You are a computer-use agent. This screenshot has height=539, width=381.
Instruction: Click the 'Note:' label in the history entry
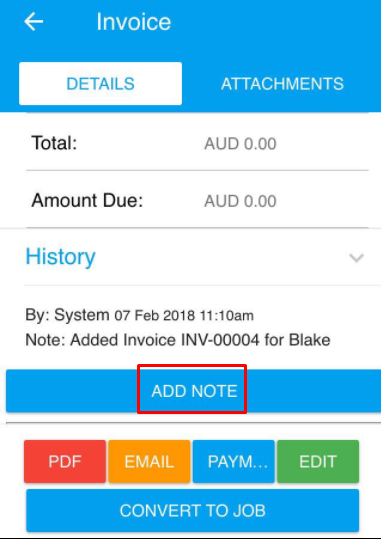tap(45, 340)
